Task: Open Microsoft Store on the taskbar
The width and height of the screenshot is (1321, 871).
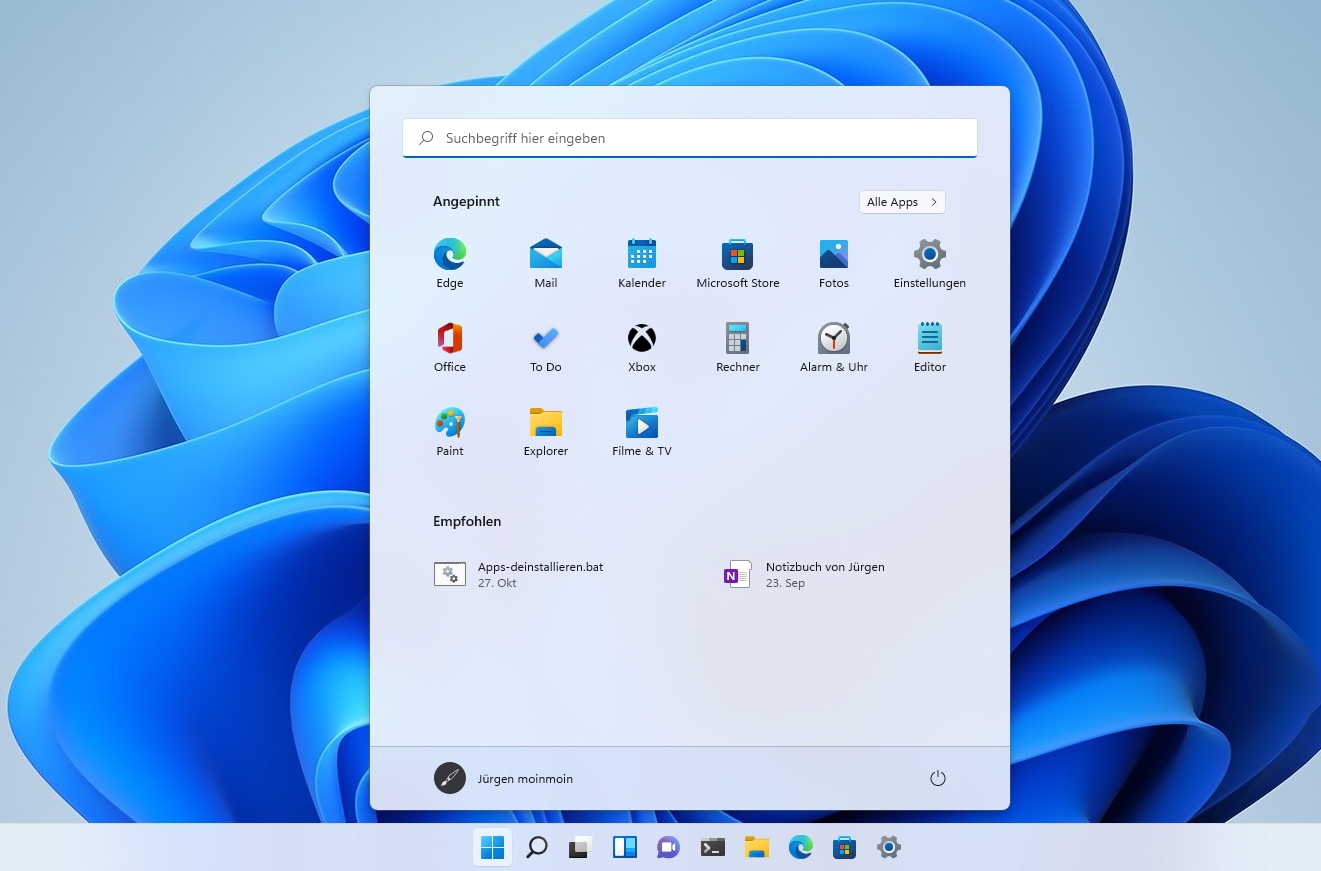Action: tap(845, 848)
